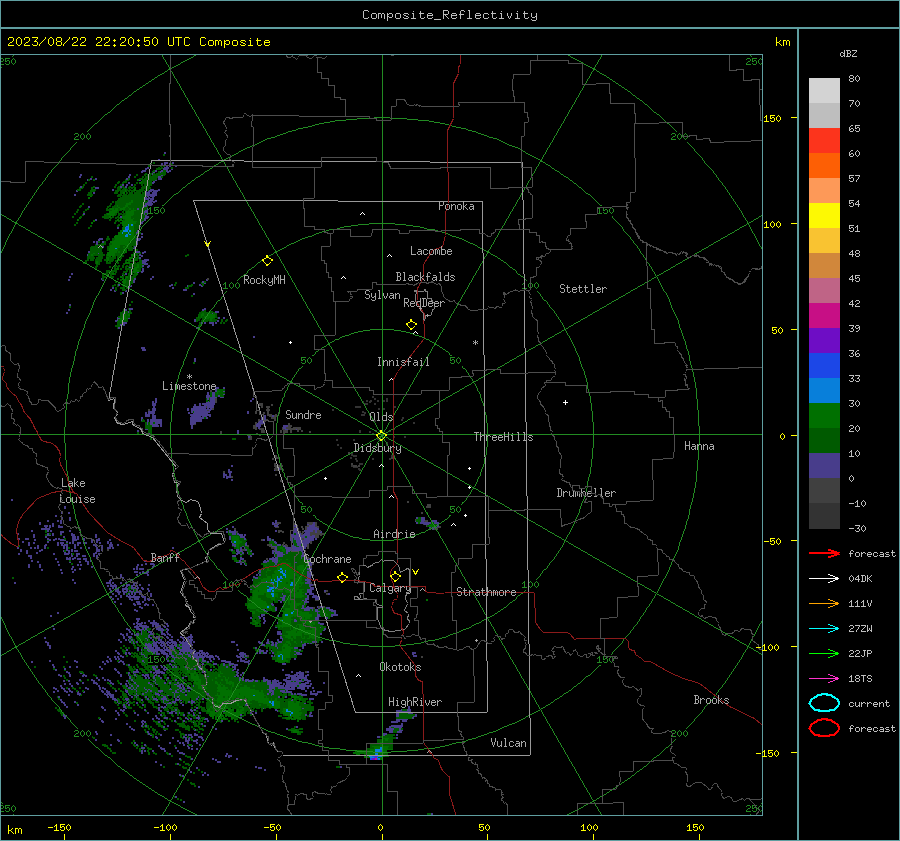Pick the magenta swatch below the 42 dBZ label
Screen dimensions: 900x841
point(824,316)
